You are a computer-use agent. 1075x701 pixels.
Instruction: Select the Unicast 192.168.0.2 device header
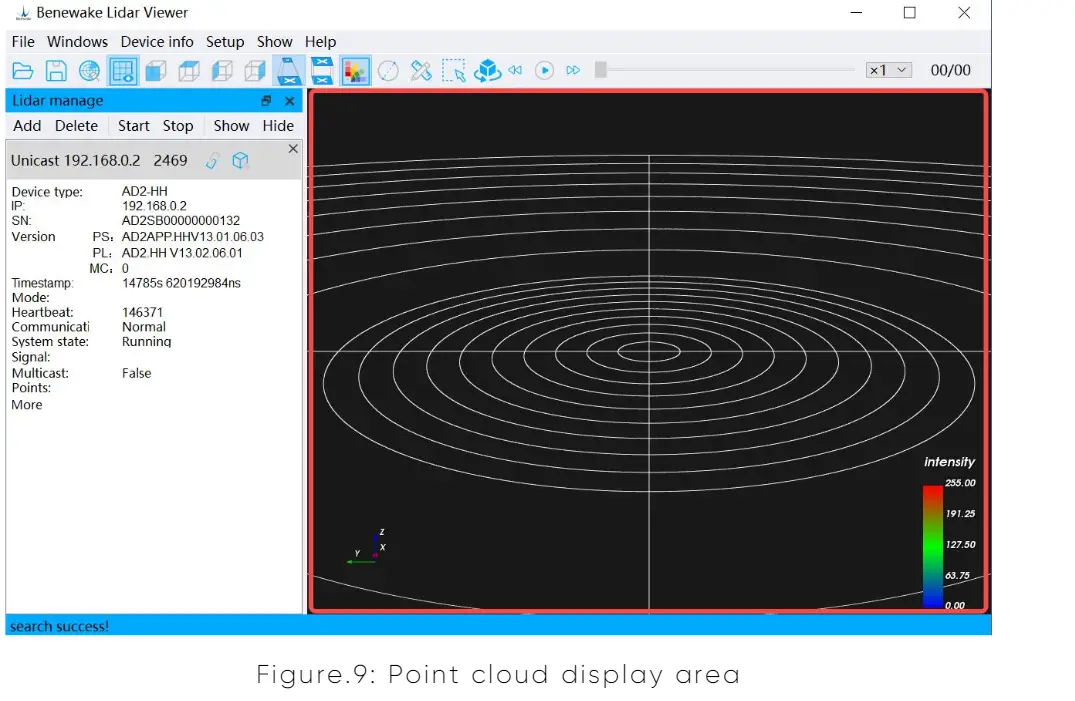[154, 161]
